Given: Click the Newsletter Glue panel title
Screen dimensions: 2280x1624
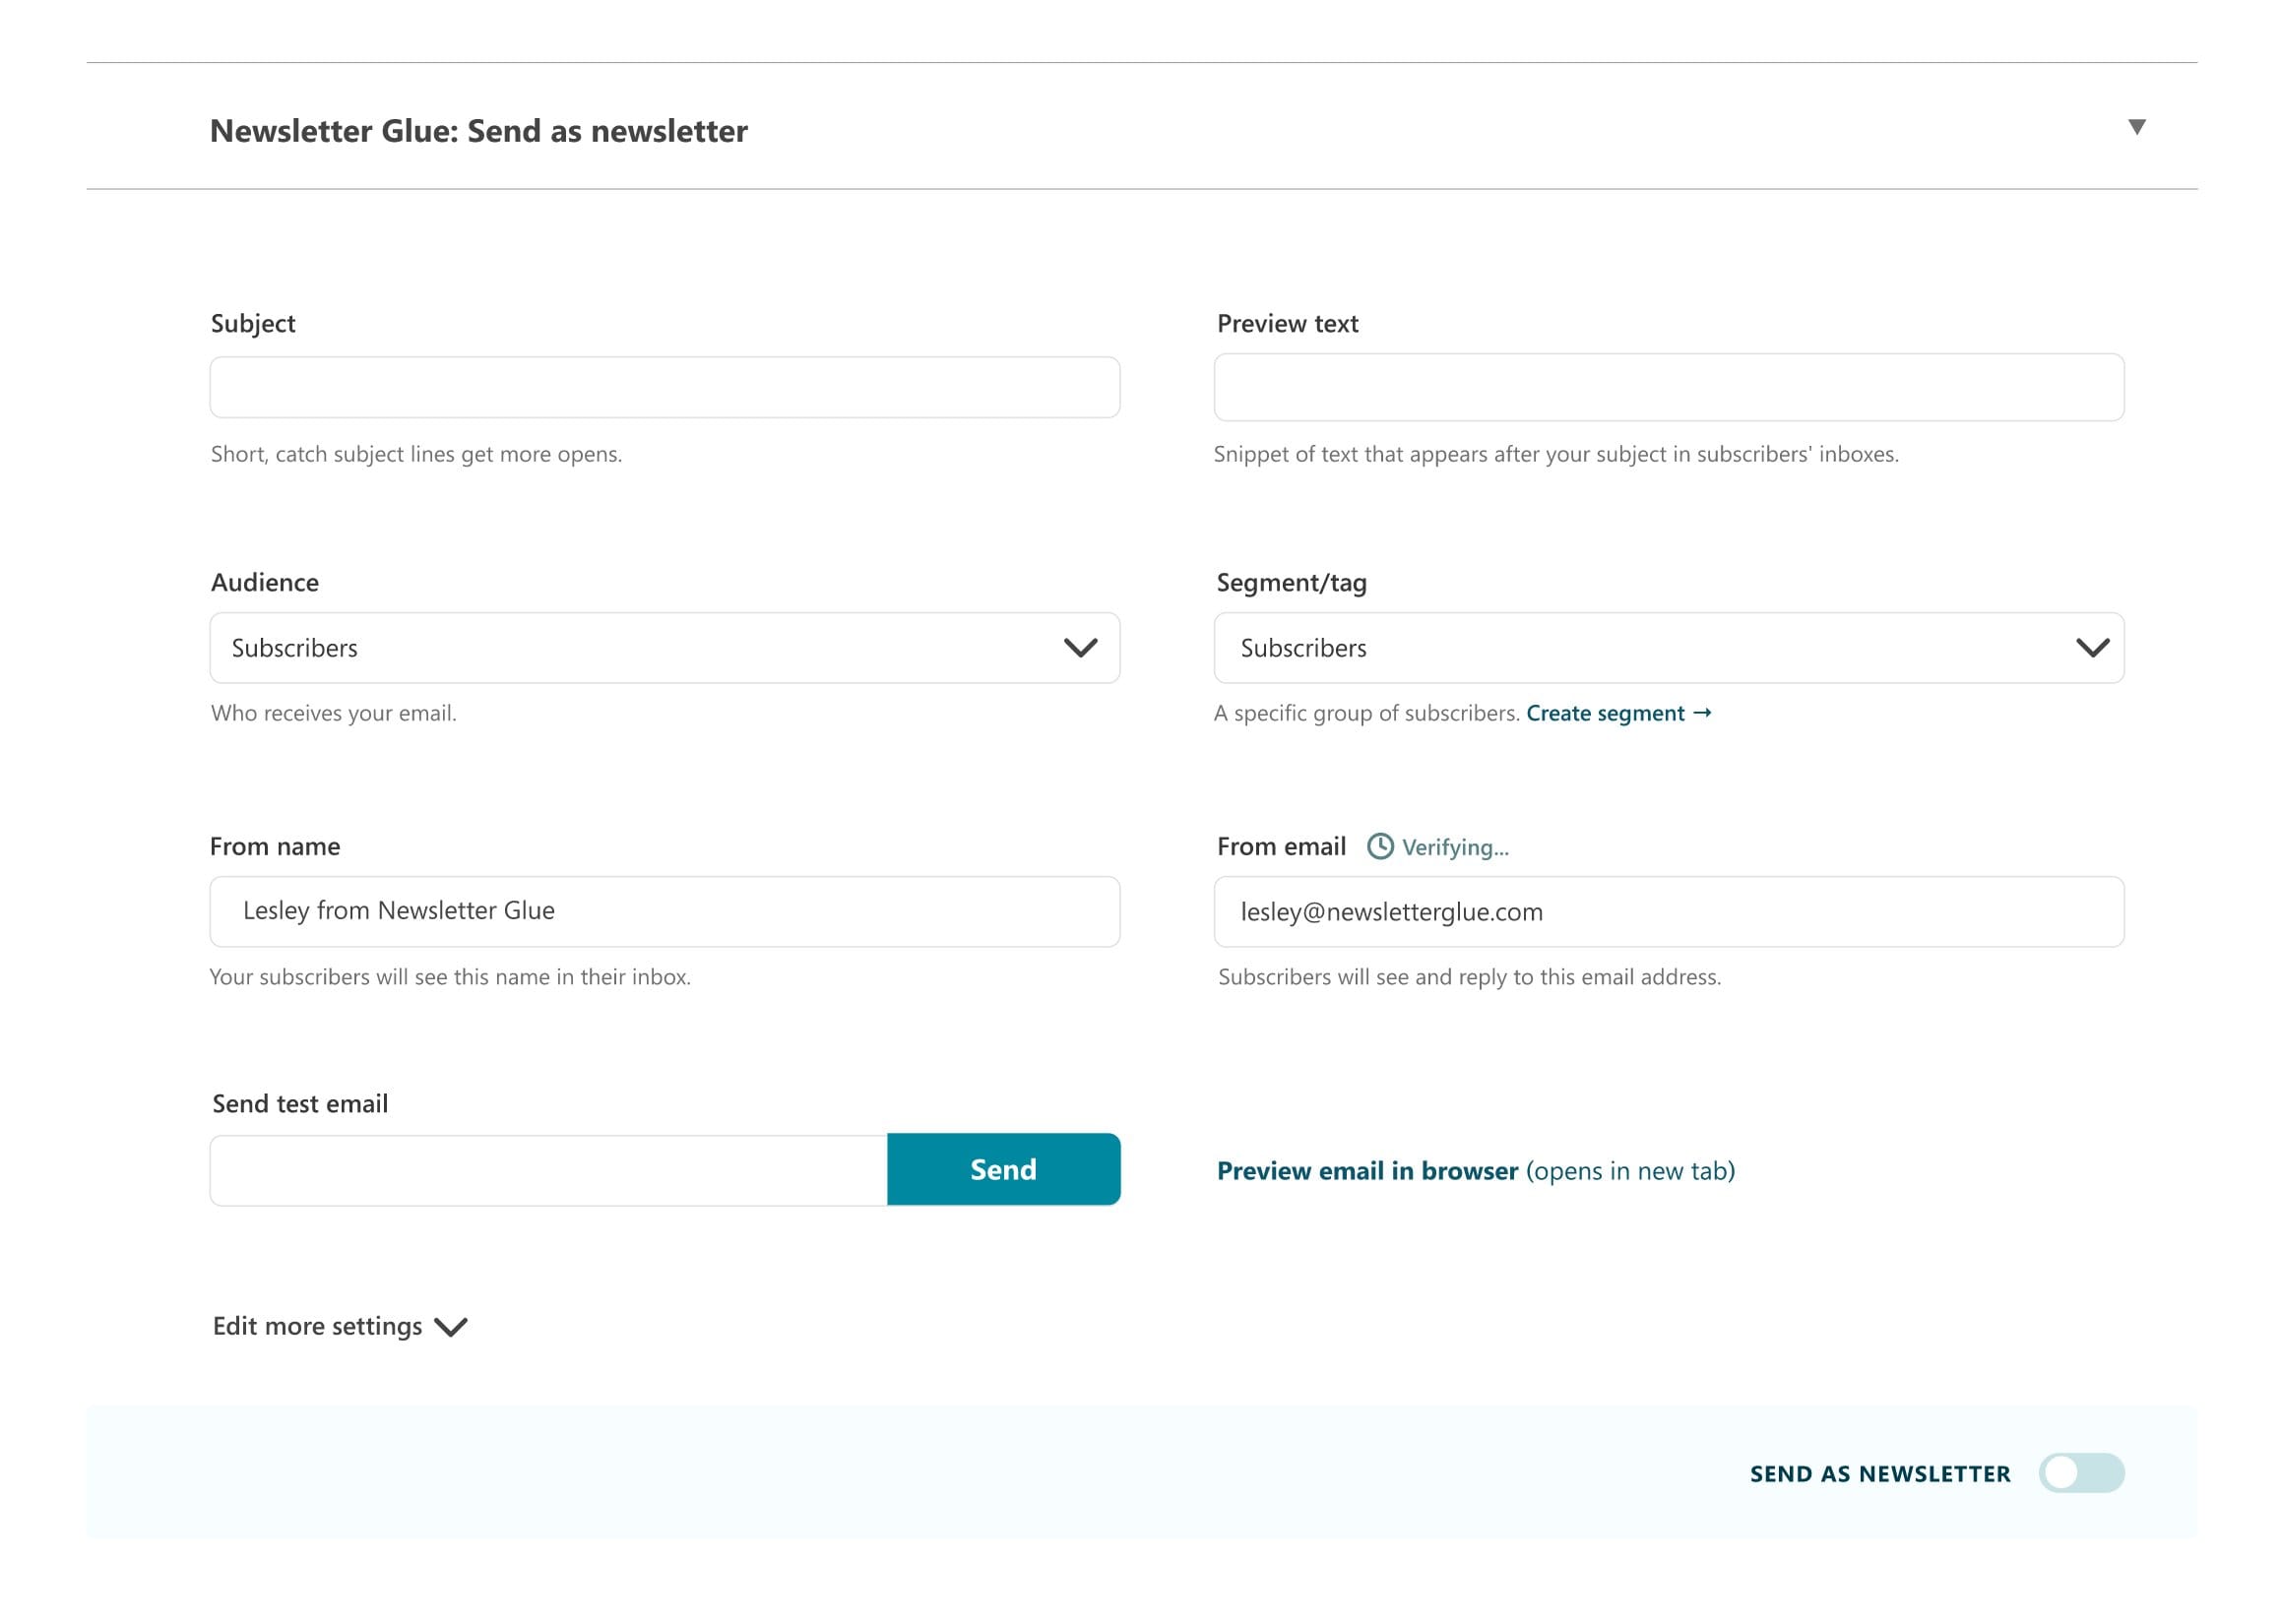Looking at the screenshot, I should 478,131.
